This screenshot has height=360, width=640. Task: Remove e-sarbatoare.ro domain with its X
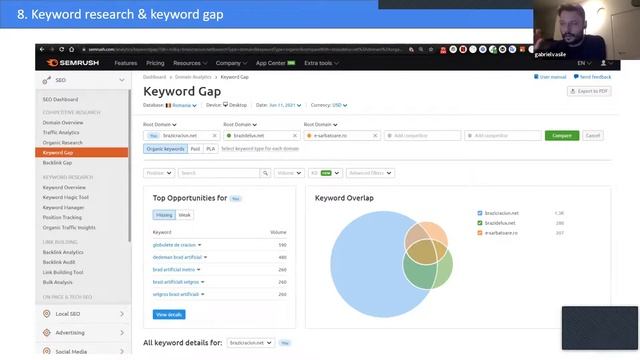tap(375, 136)
